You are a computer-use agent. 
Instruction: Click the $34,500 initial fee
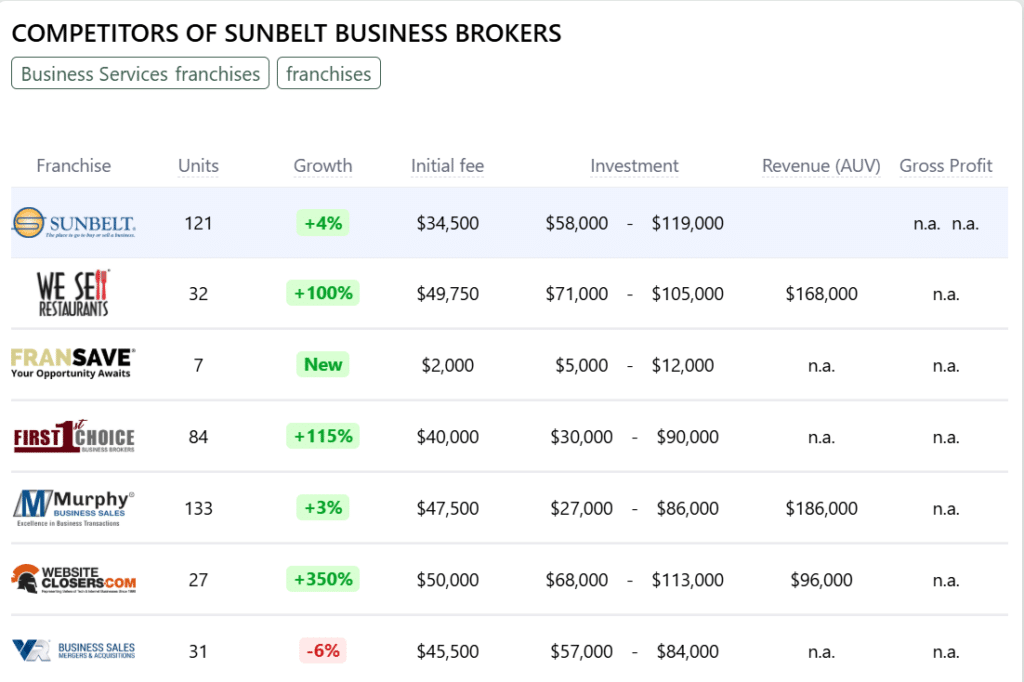pyautogui.click(x=447, y=223)
